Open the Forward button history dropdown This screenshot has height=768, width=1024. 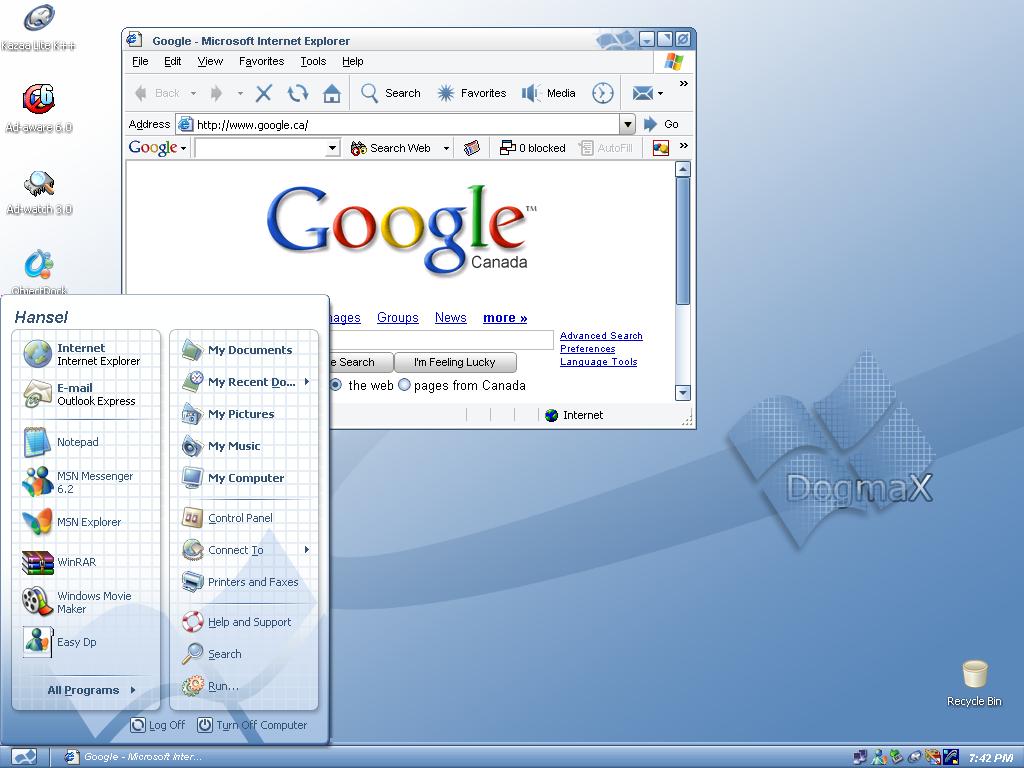coord(240,93)
